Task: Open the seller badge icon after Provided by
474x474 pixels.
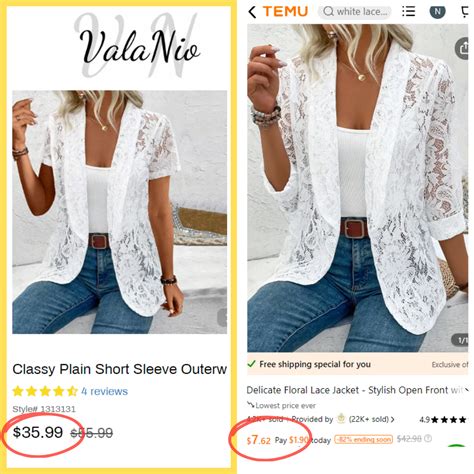Action: [x=341, y=419]
